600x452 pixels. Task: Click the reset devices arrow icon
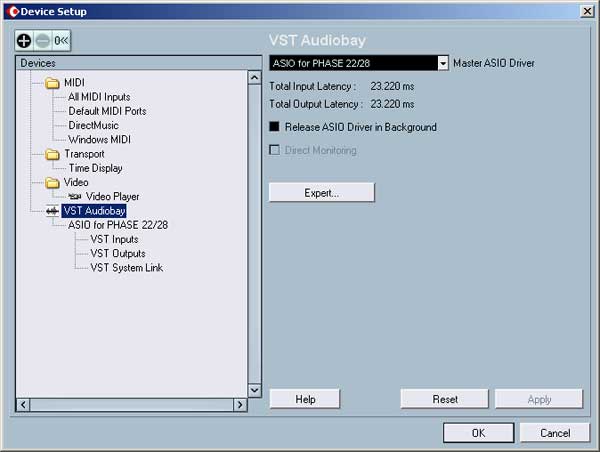click(60, 41)
